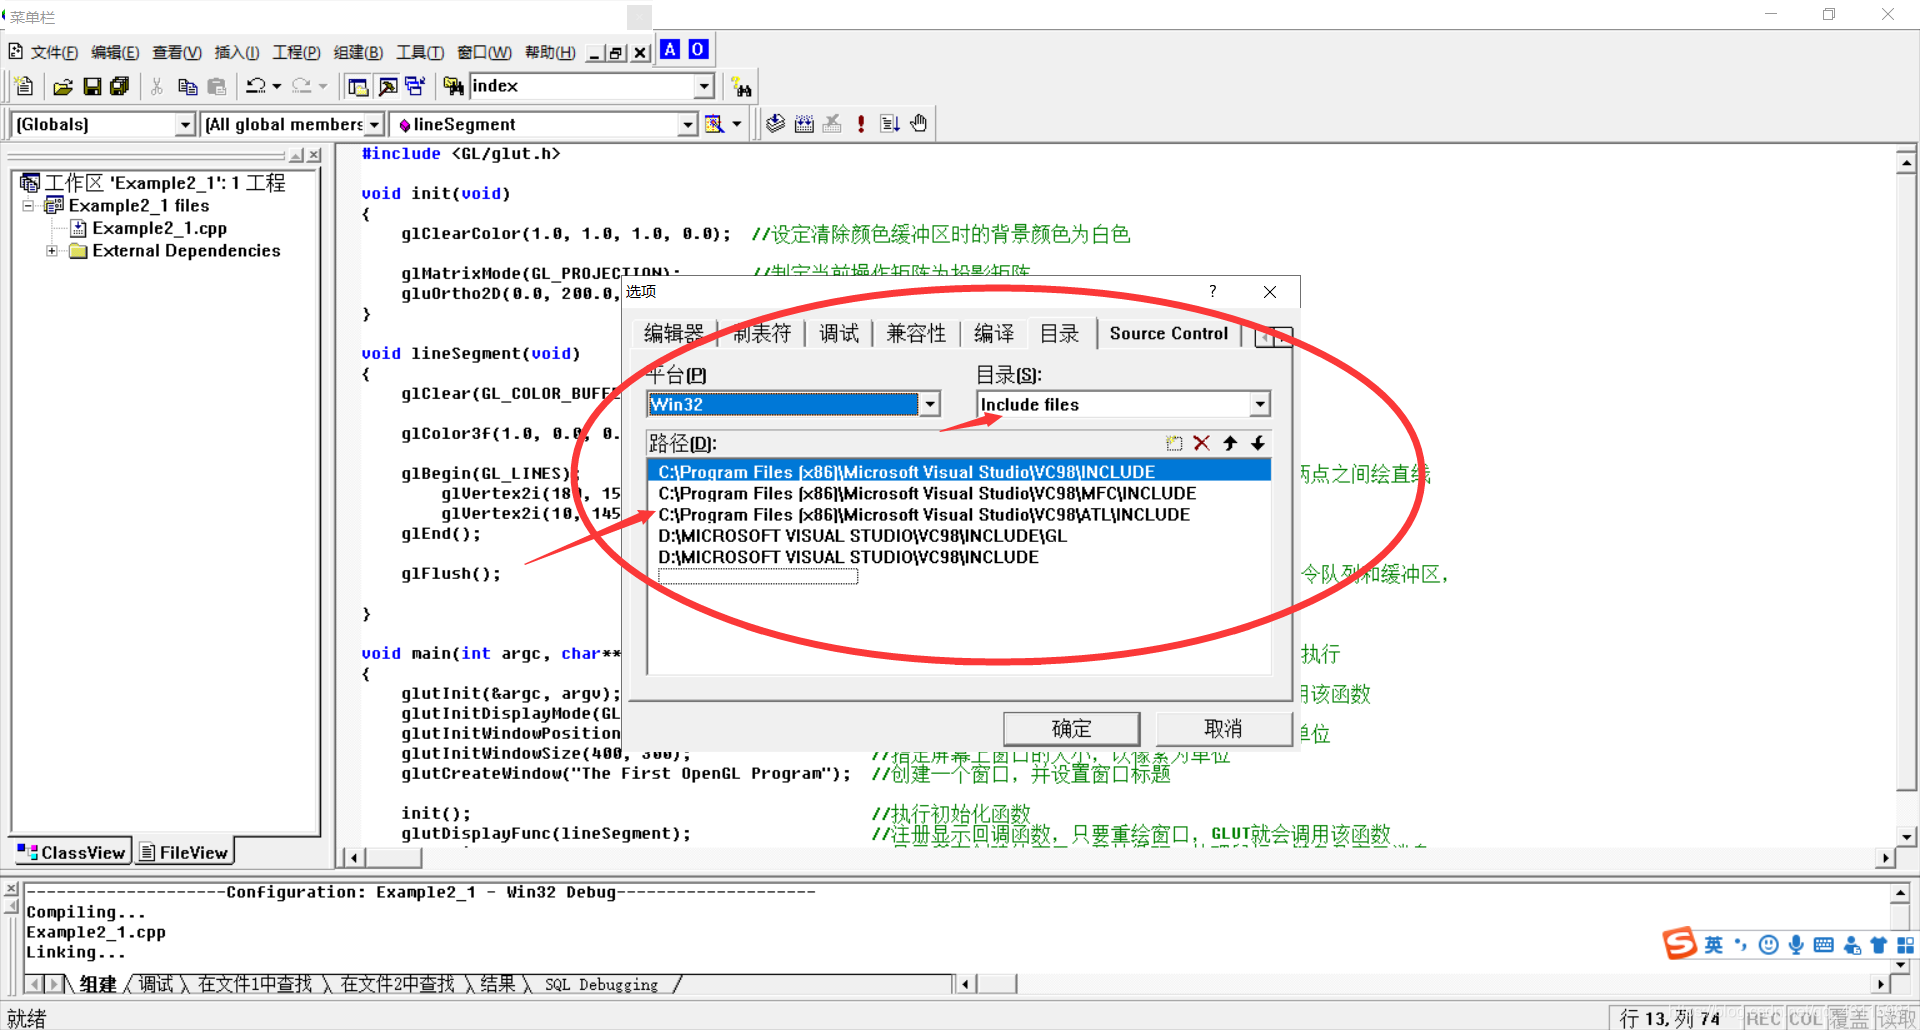Image resolution: width=1920 pixels, height=1030 pixels.
Task: Click editor horizontal scrollbar right arrow
Action: point(1886,857)
